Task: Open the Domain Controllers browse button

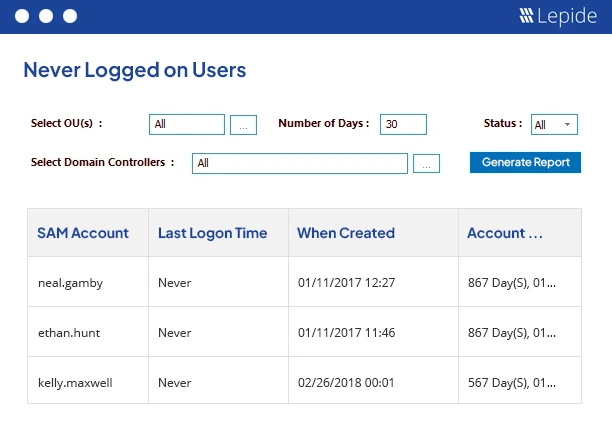Action: (426, 164)
